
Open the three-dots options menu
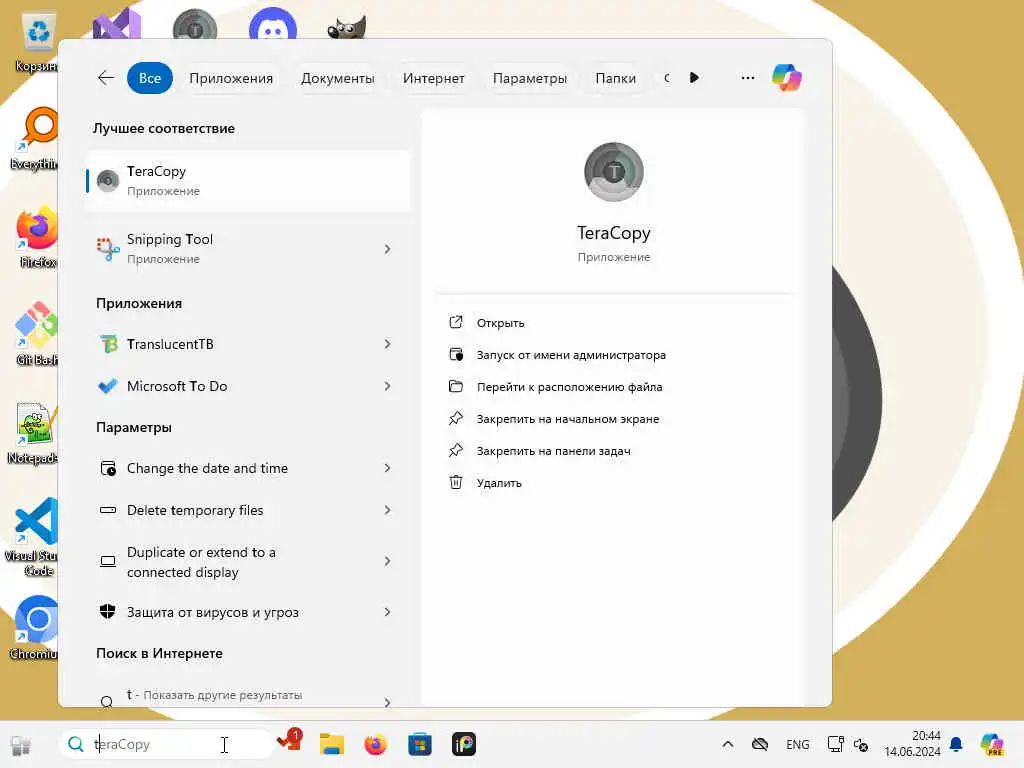click(x=748, y=78)
